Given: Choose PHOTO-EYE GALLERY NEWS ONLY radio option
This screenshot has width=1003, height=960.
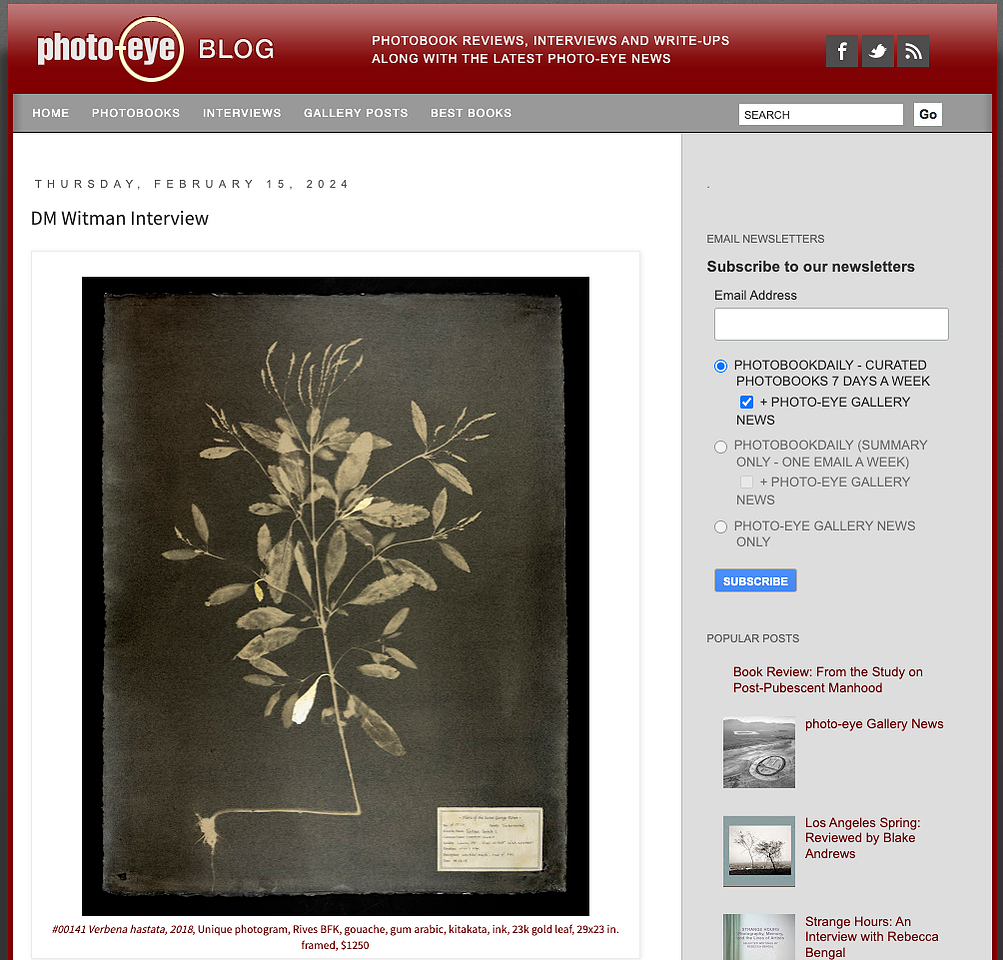Looking at the screenshot, I should coord(720,527).
